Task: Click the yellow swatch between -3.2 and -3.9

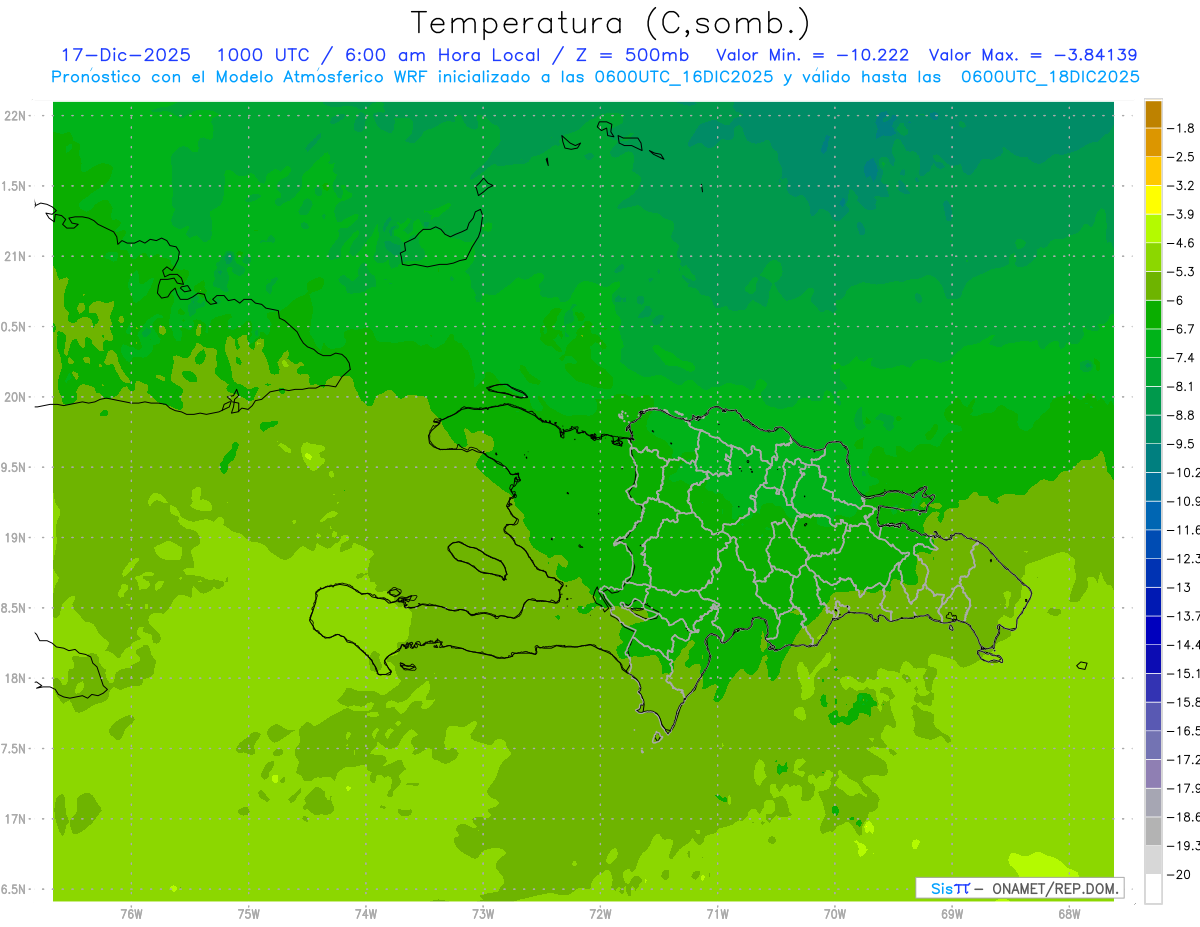Action: [1153, 200]
